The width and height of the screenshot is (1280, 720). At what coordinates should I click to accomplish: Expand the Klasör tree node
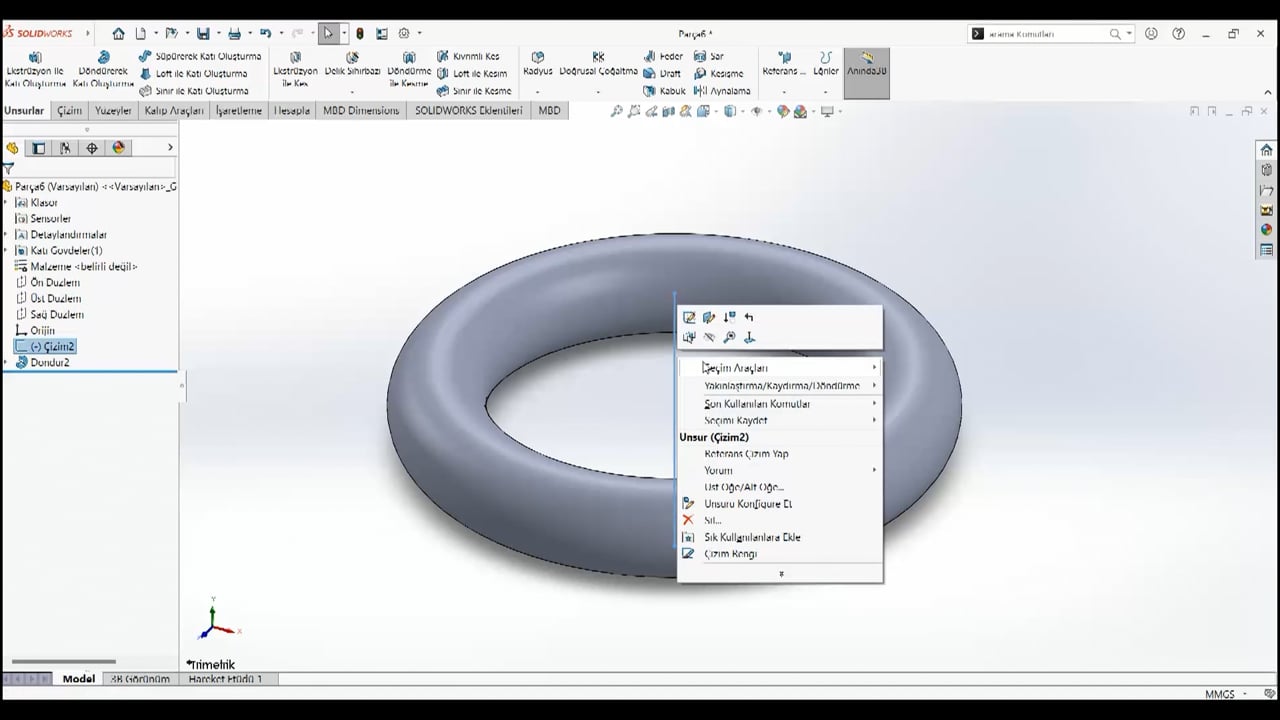point(6,203)
